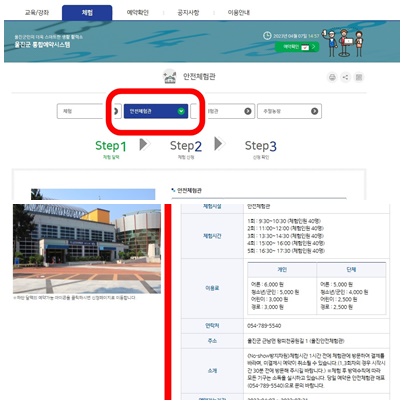The height and width of the screenshot is (404, 404).
Task: Open the 교육/강좌 menu tab
Action: pos(37,13)
